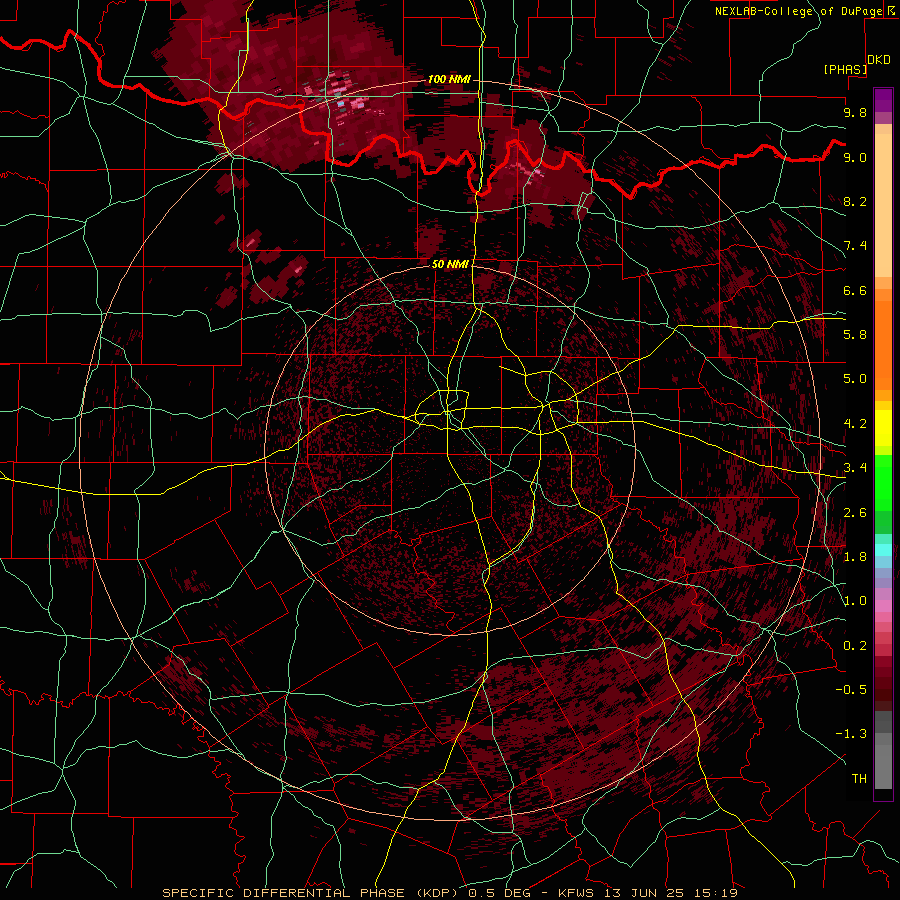The width and height of the screenshot is (900, 900).
Task: Pick the bright green band in the color scale
Action: [883, 482]
